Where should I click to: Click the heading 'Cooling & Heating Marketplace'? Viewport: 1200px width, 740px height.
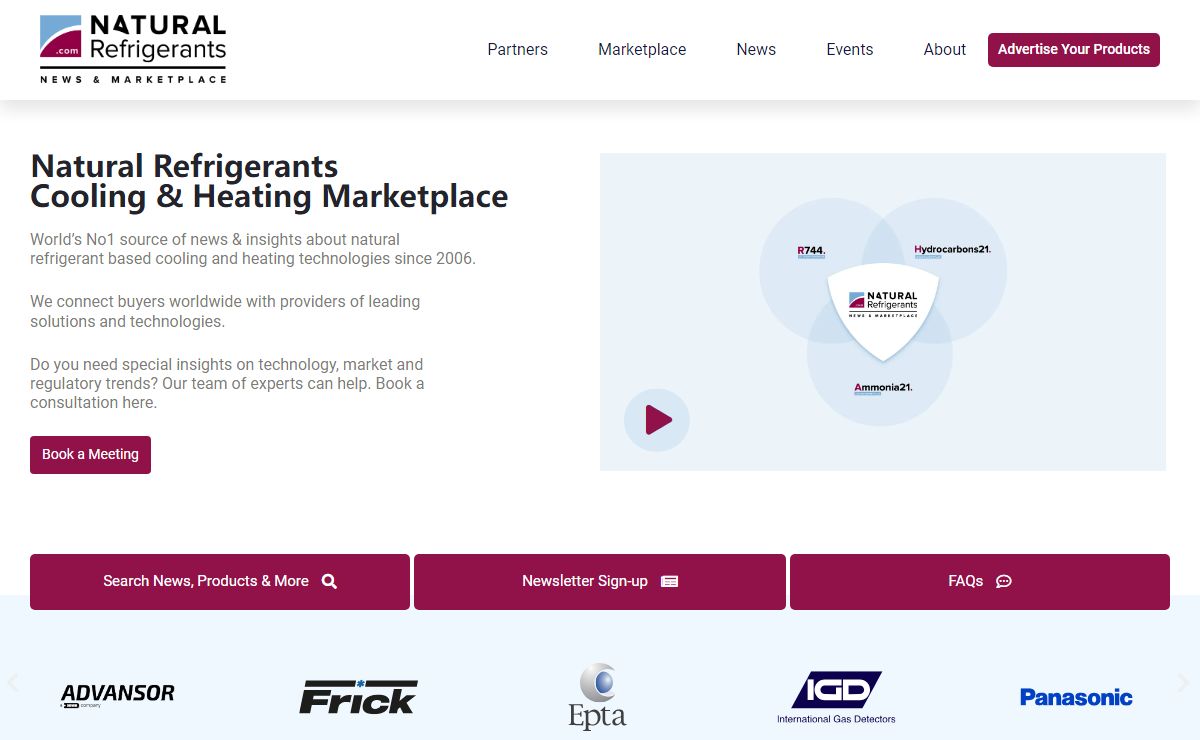pyautogui.click(x=269, y=196)
